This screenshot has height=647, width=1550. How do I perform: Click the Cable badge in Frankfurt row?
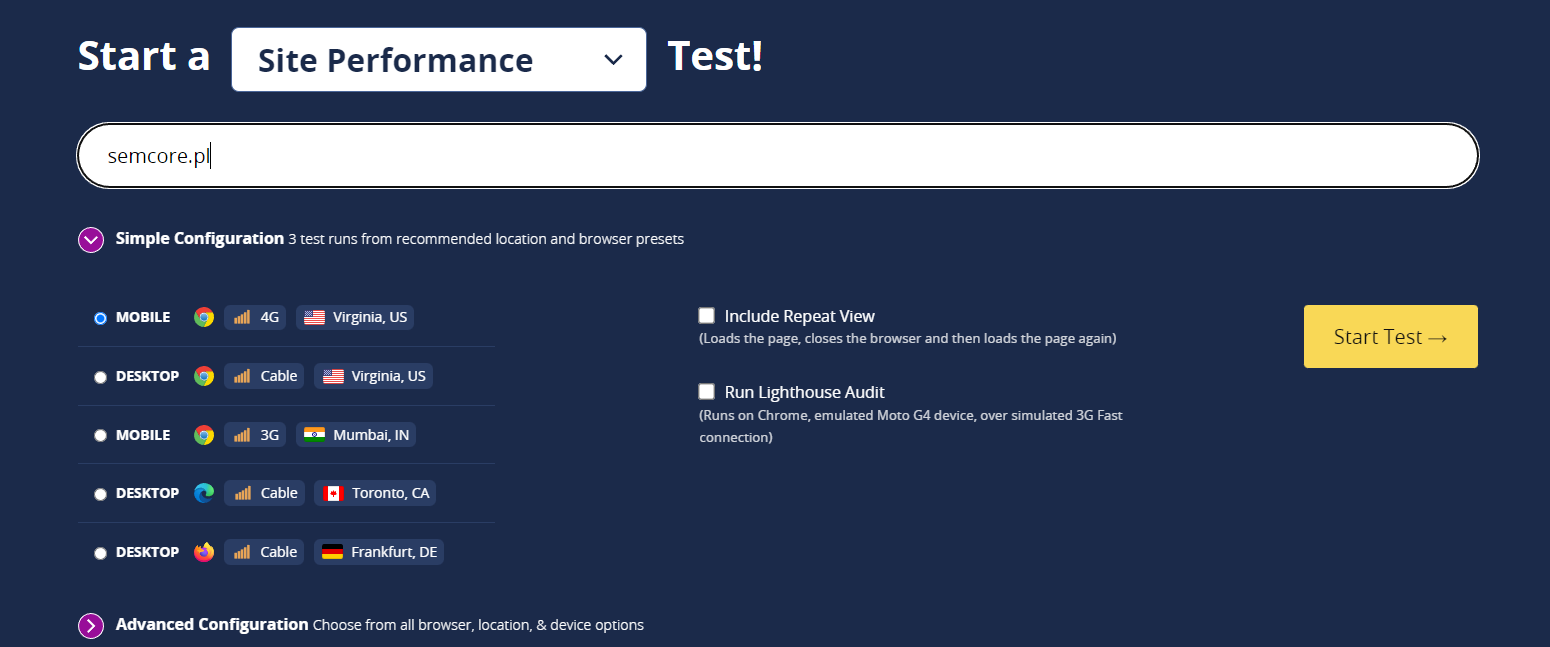[x=264, y=552]
